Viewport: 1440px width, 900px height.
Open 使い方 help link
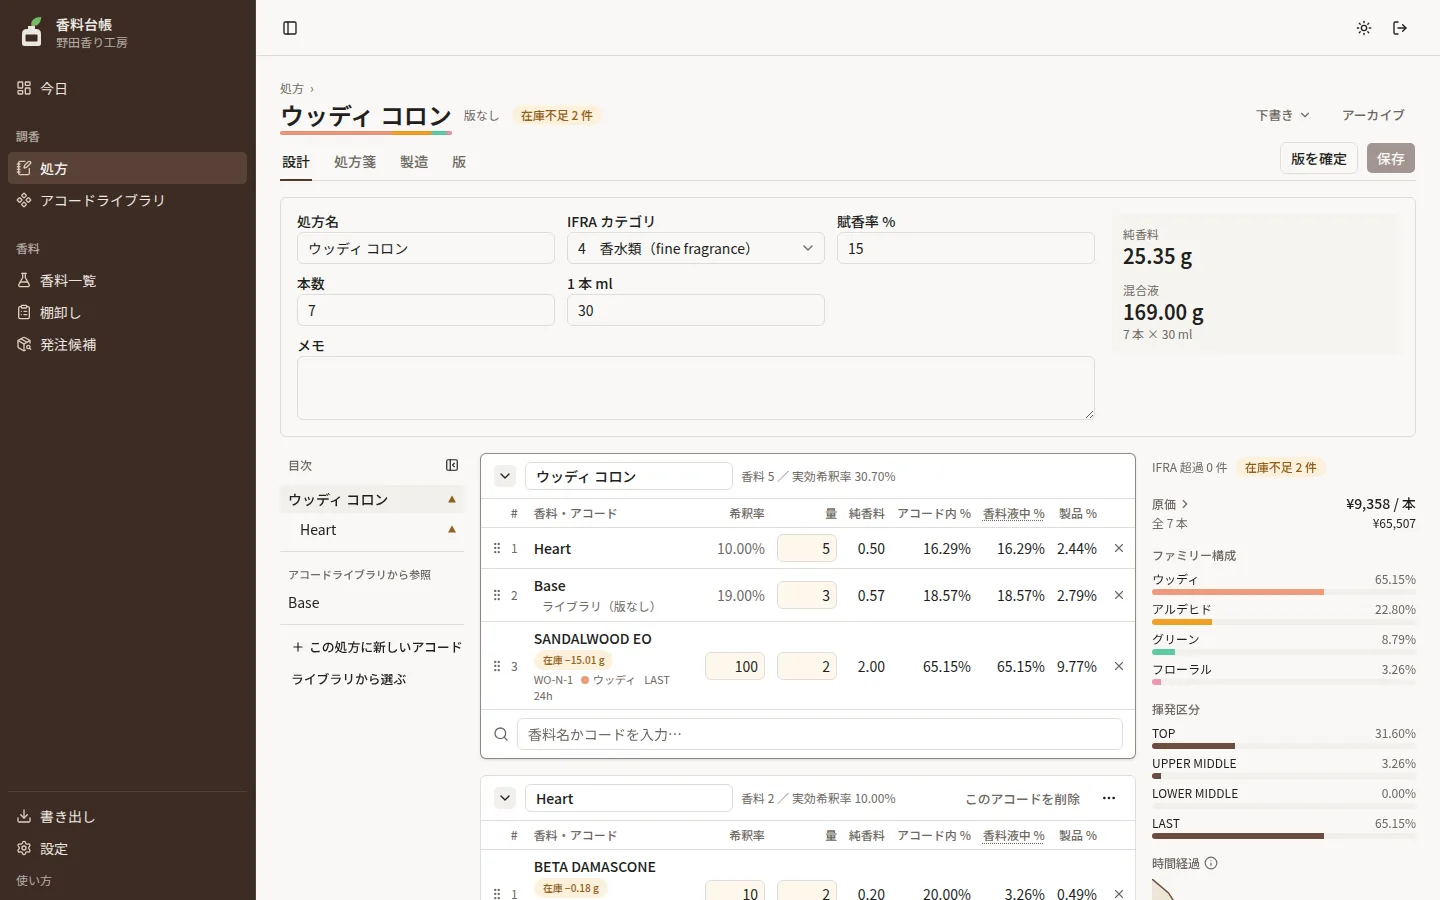point(34,881)
